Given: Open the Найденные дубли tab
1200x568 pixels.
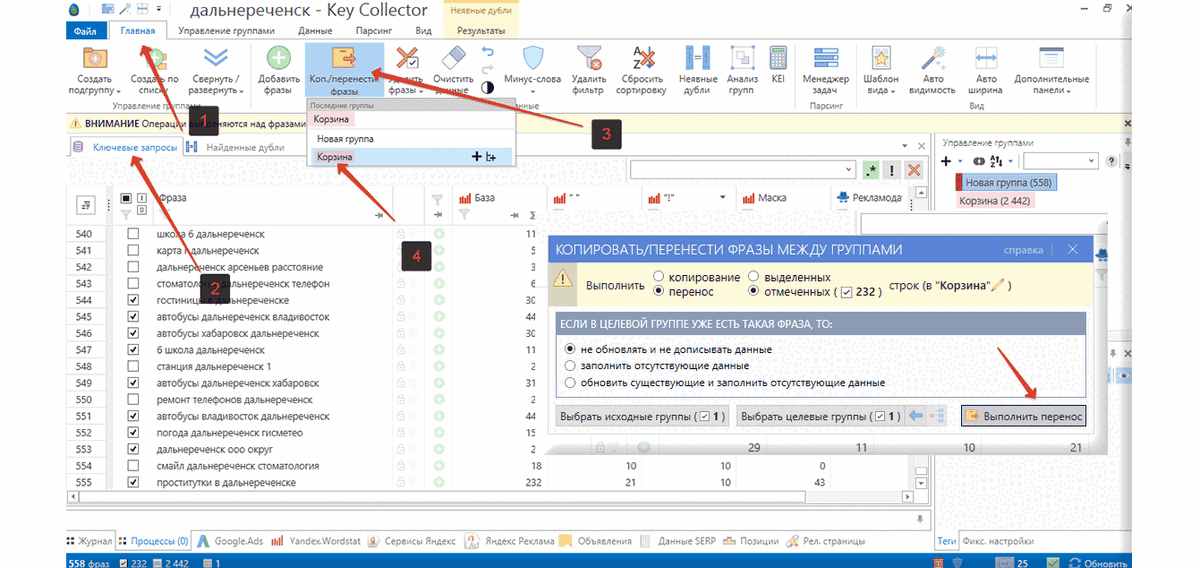Looking at the screenshot, I should [236, 147].
